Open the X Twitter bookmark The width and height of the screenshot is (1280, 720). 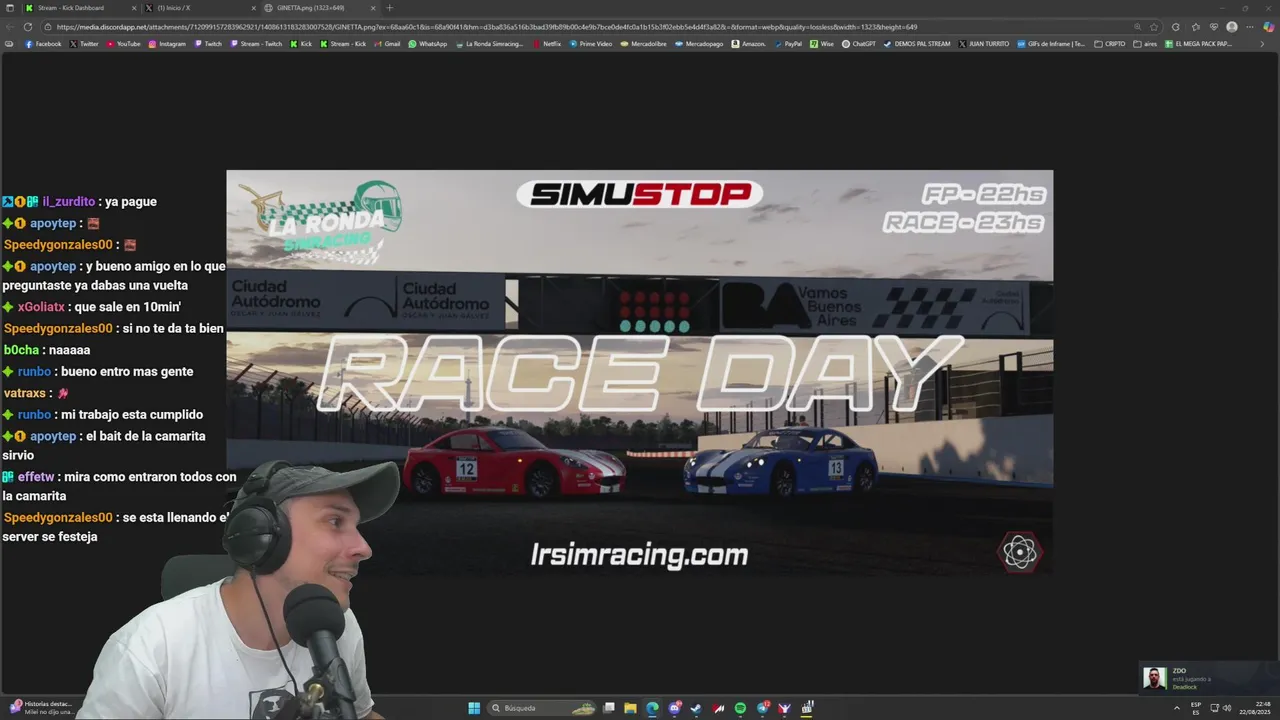85,44
